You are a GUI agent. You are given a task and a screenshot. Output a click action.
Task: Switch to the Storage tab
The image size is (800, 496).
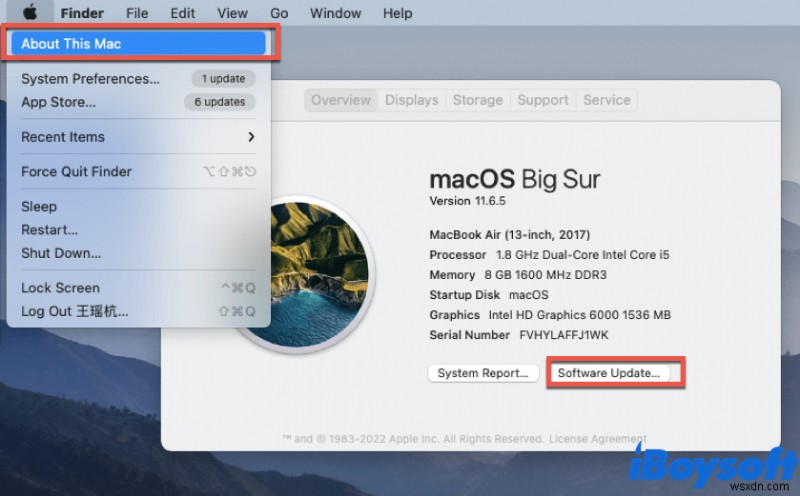point(478,100)
